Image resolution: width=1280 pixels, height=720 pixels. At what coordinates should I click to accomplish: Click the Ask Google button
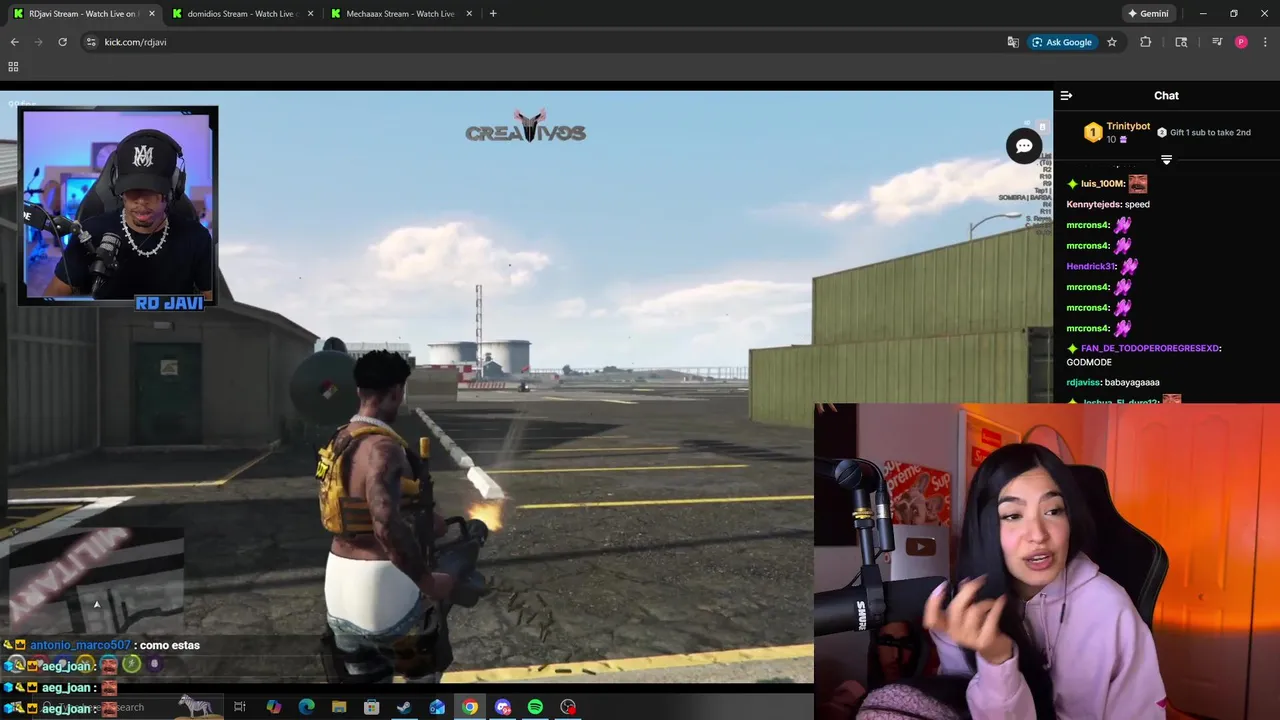point(1061,42)
